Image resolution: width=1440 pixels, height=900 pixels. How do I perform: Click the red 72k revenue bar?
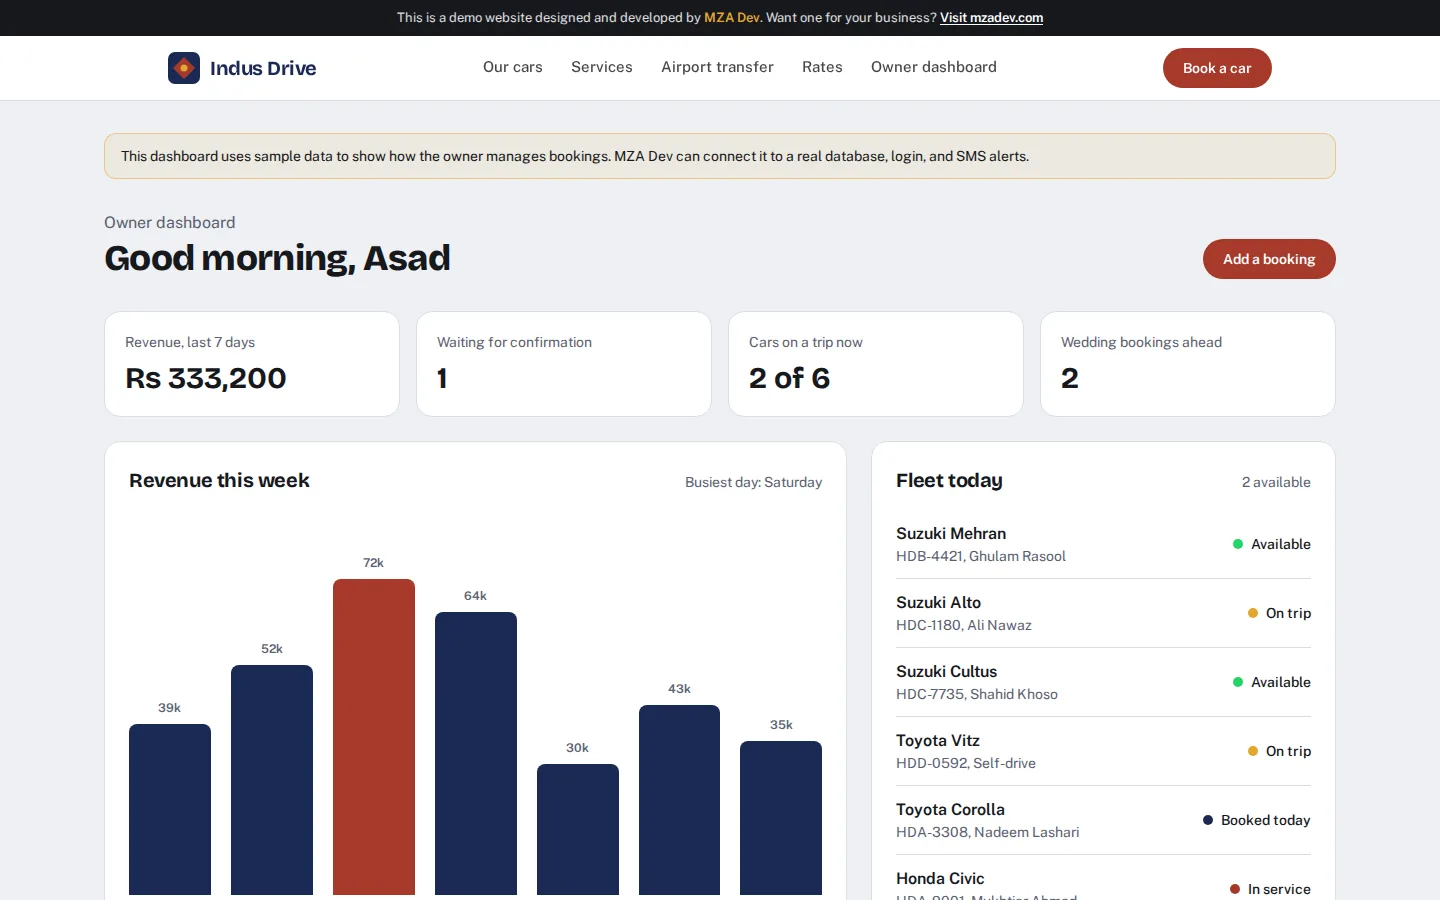[374, 737]
